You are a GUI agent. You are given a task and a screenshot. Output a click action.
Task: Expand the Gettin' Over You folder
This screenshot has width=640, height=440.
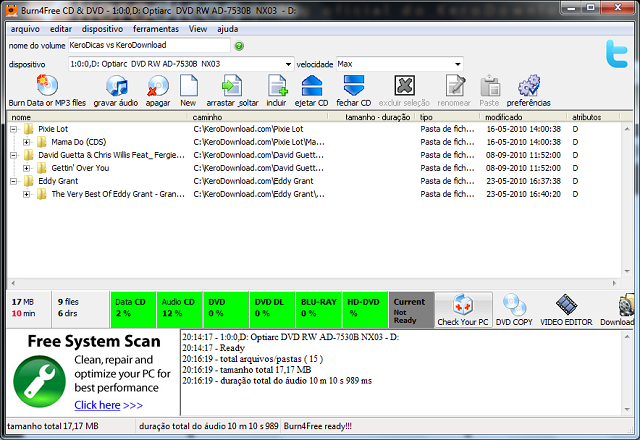[27, 168]
